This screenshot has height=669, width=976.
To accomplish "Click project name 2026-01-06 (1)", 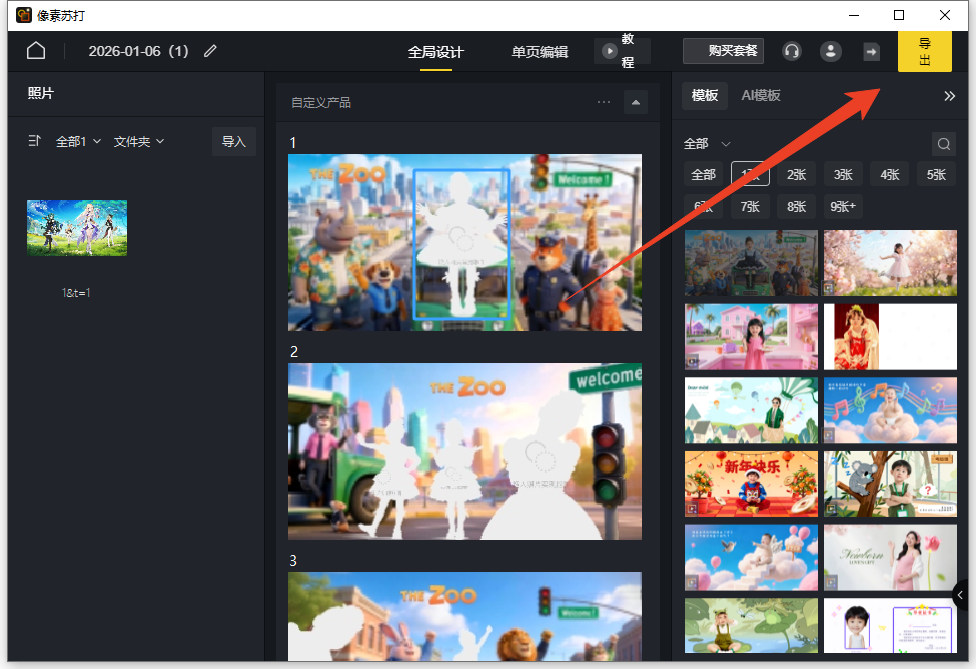I will (x=138, y=51).
